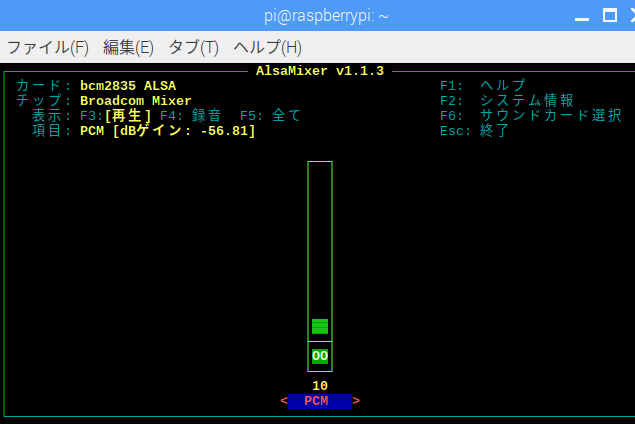This screenshot has height=424, width=635.
Task: Click the F2 システム情報 shortcut label
Action: tap(507, 101)
